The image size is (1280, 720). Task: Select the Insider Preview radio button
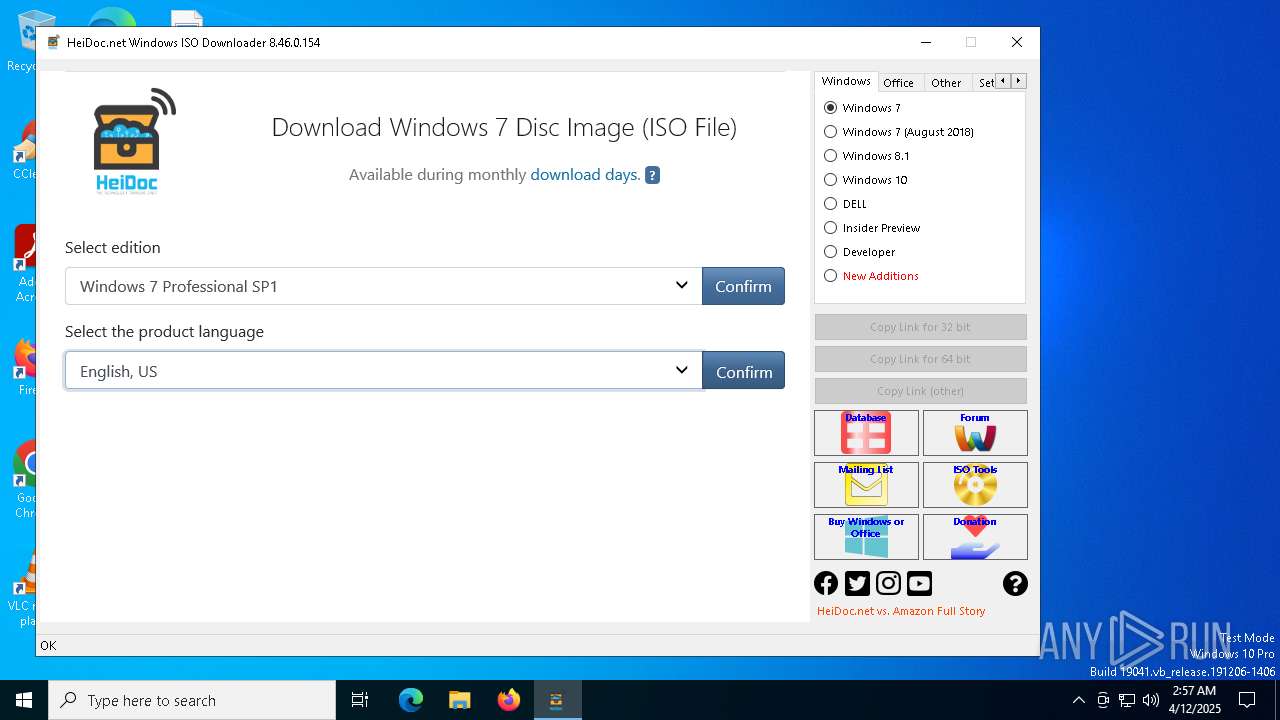(x=830, y=228)
